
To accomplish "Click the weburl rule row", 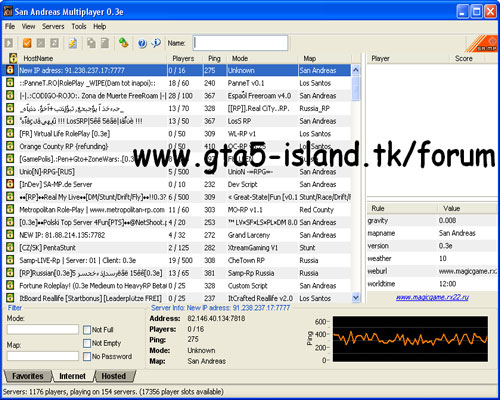I will point(432,271).
